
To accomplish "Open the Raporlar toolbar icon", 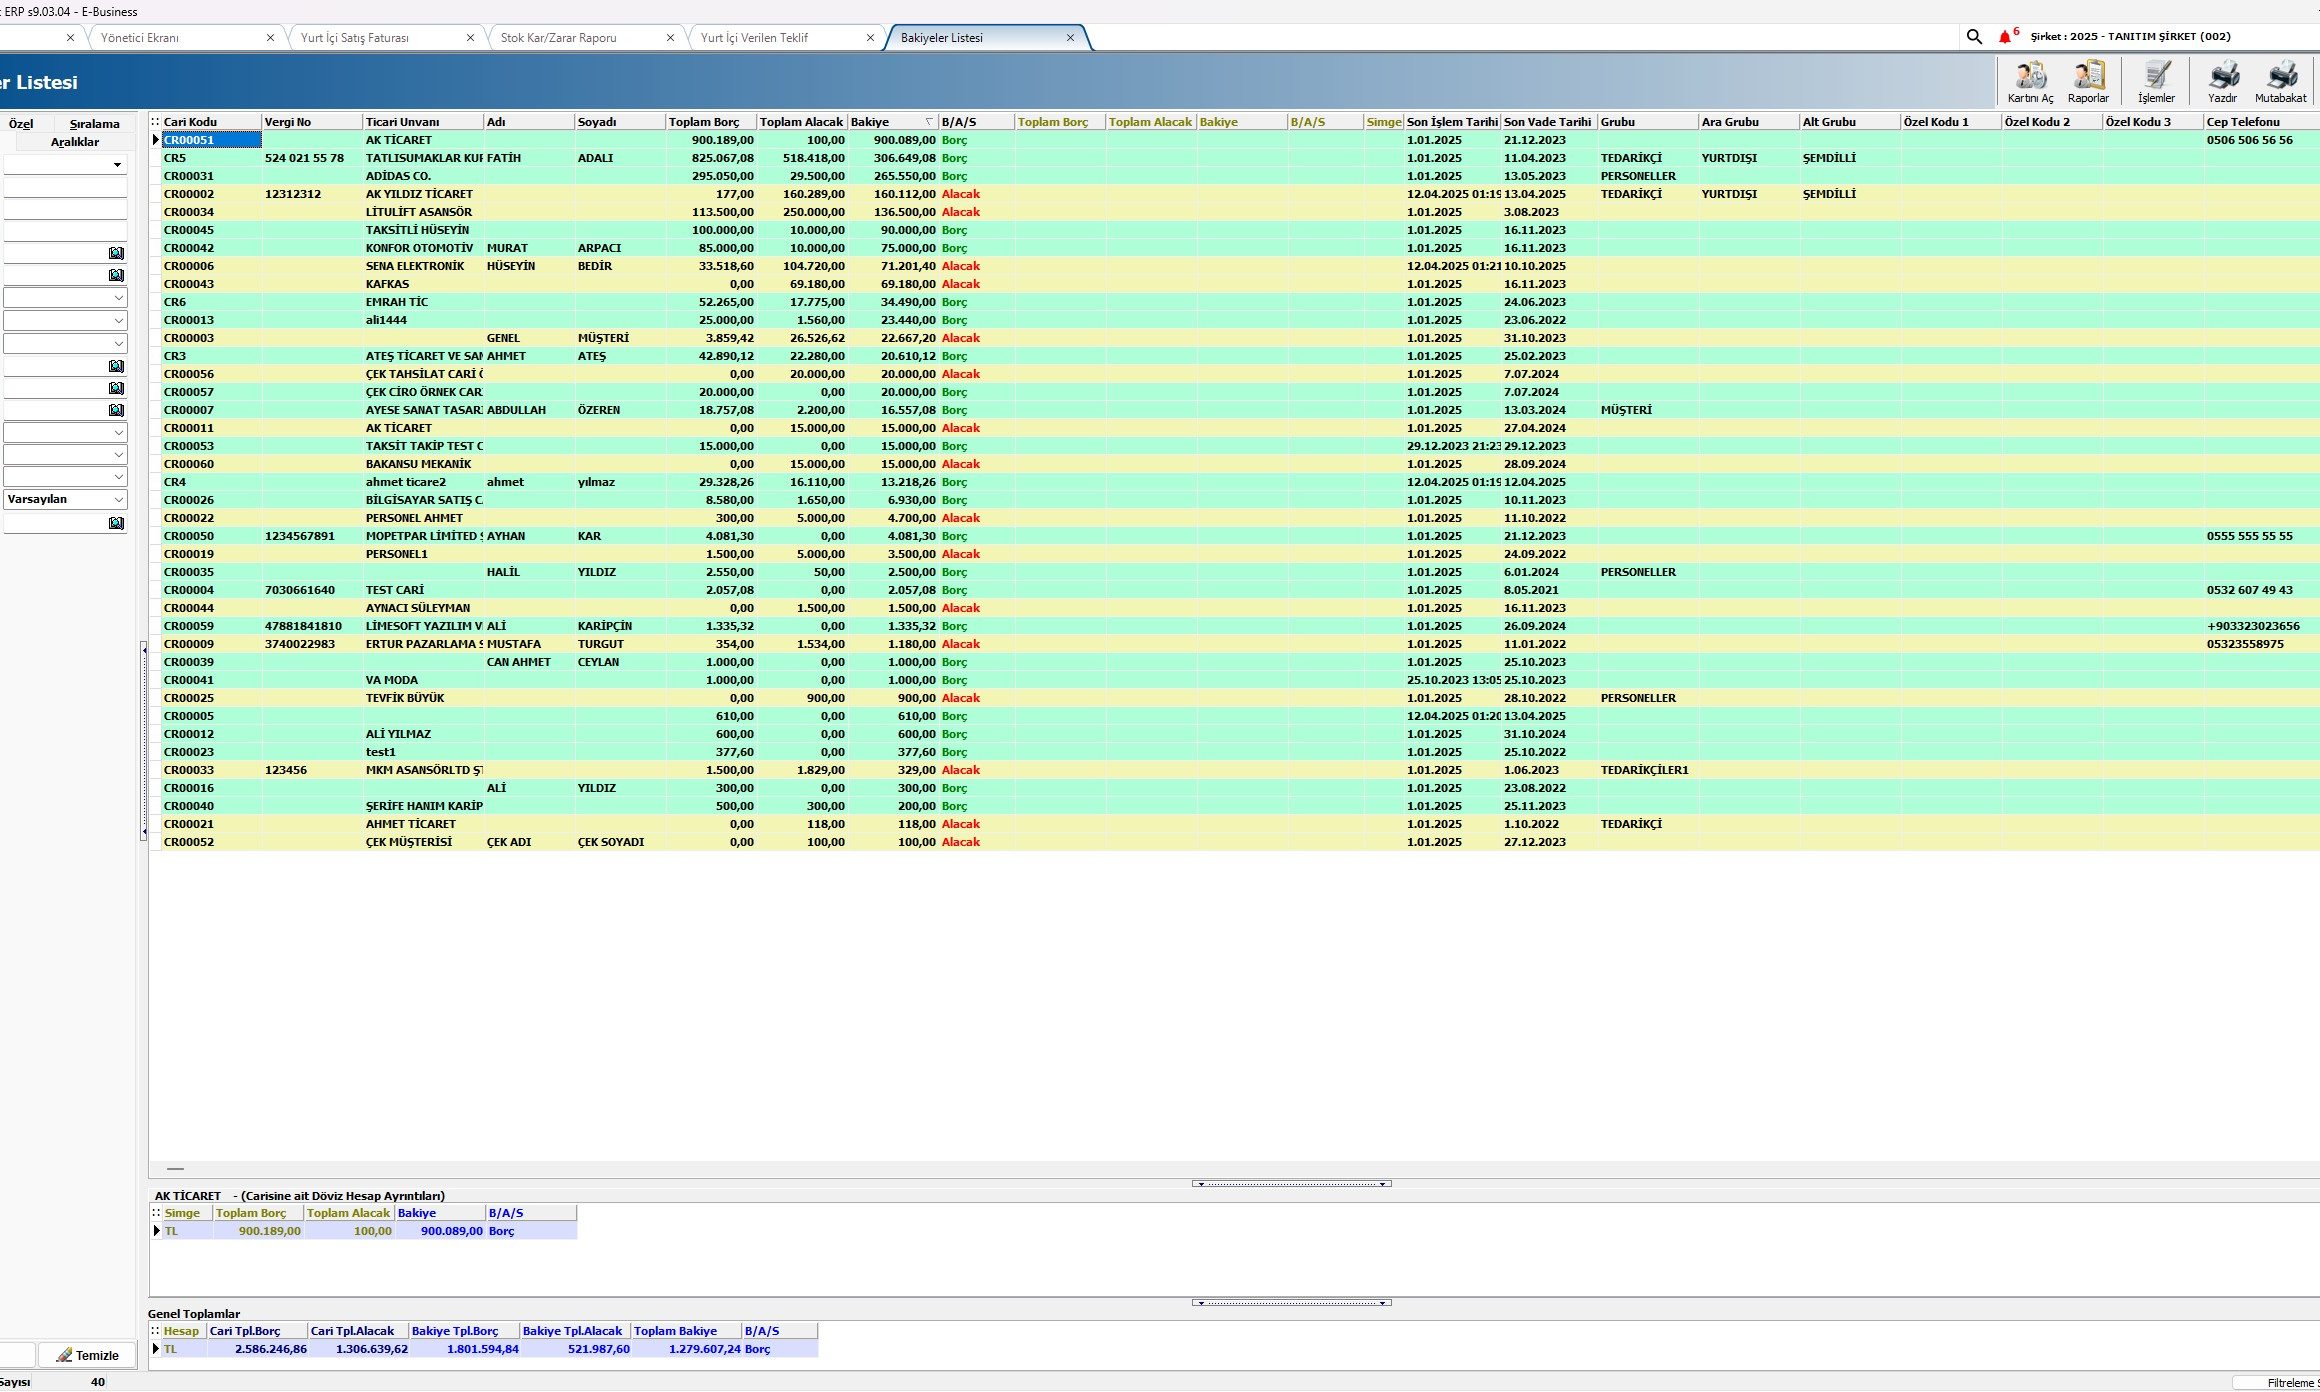I will coord(2088,76).
